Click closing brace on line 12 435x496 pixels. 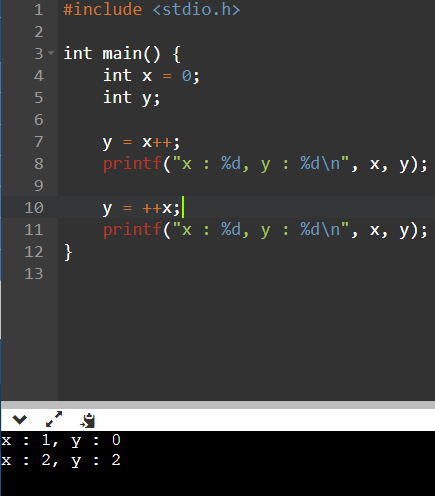(68, 252)
